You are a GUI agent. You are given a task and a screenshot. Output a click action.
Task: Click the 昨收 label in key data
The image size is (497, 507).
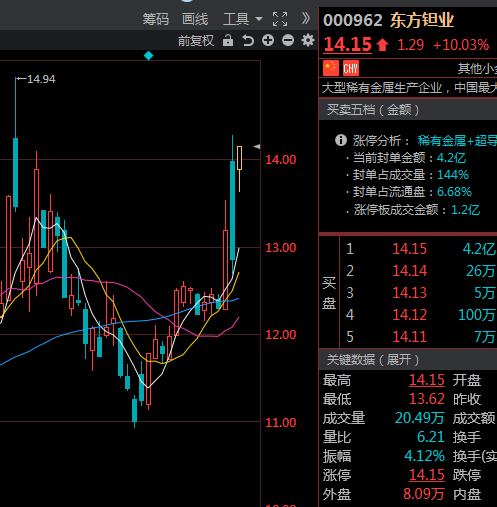point(467,399)
